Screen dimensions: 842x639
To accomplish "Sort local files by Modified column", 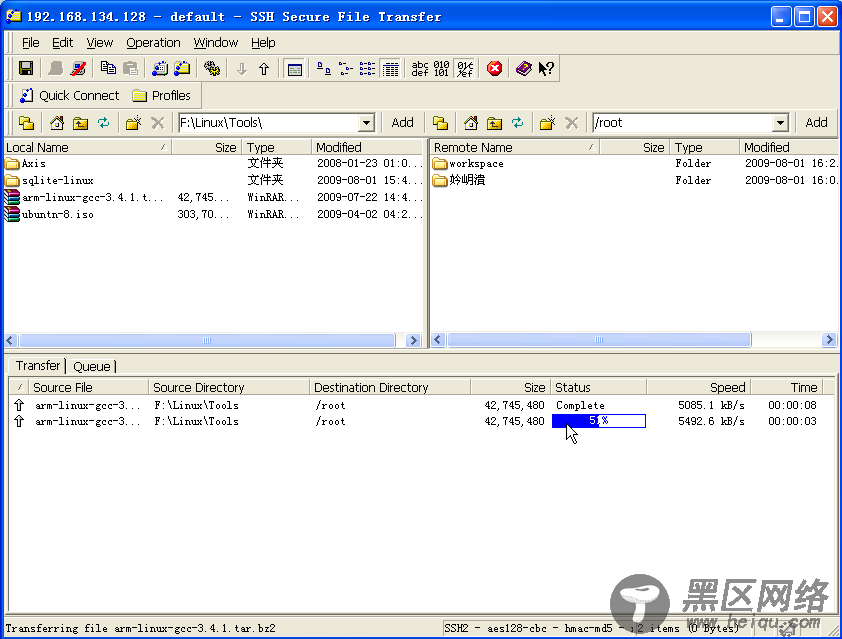I will pos(368,147).
